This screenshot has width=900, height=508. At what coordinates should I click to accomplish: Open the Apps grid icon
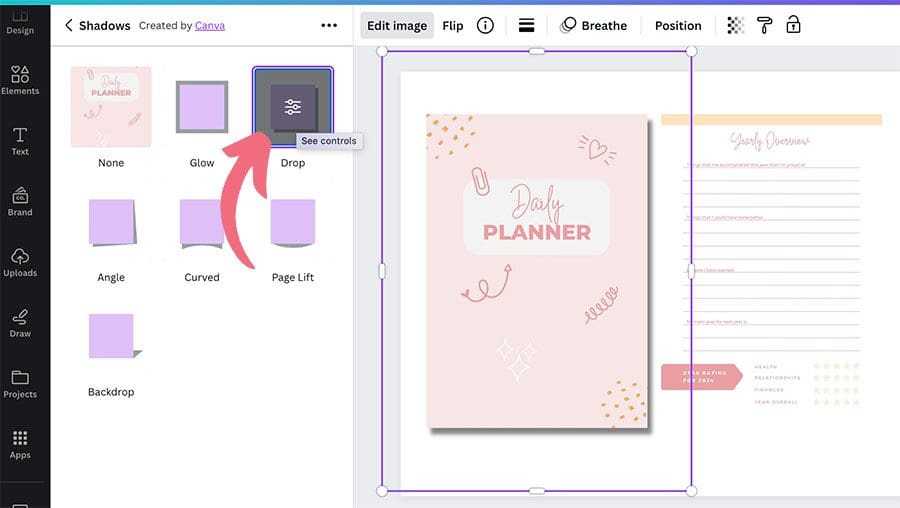pos(20,444)
